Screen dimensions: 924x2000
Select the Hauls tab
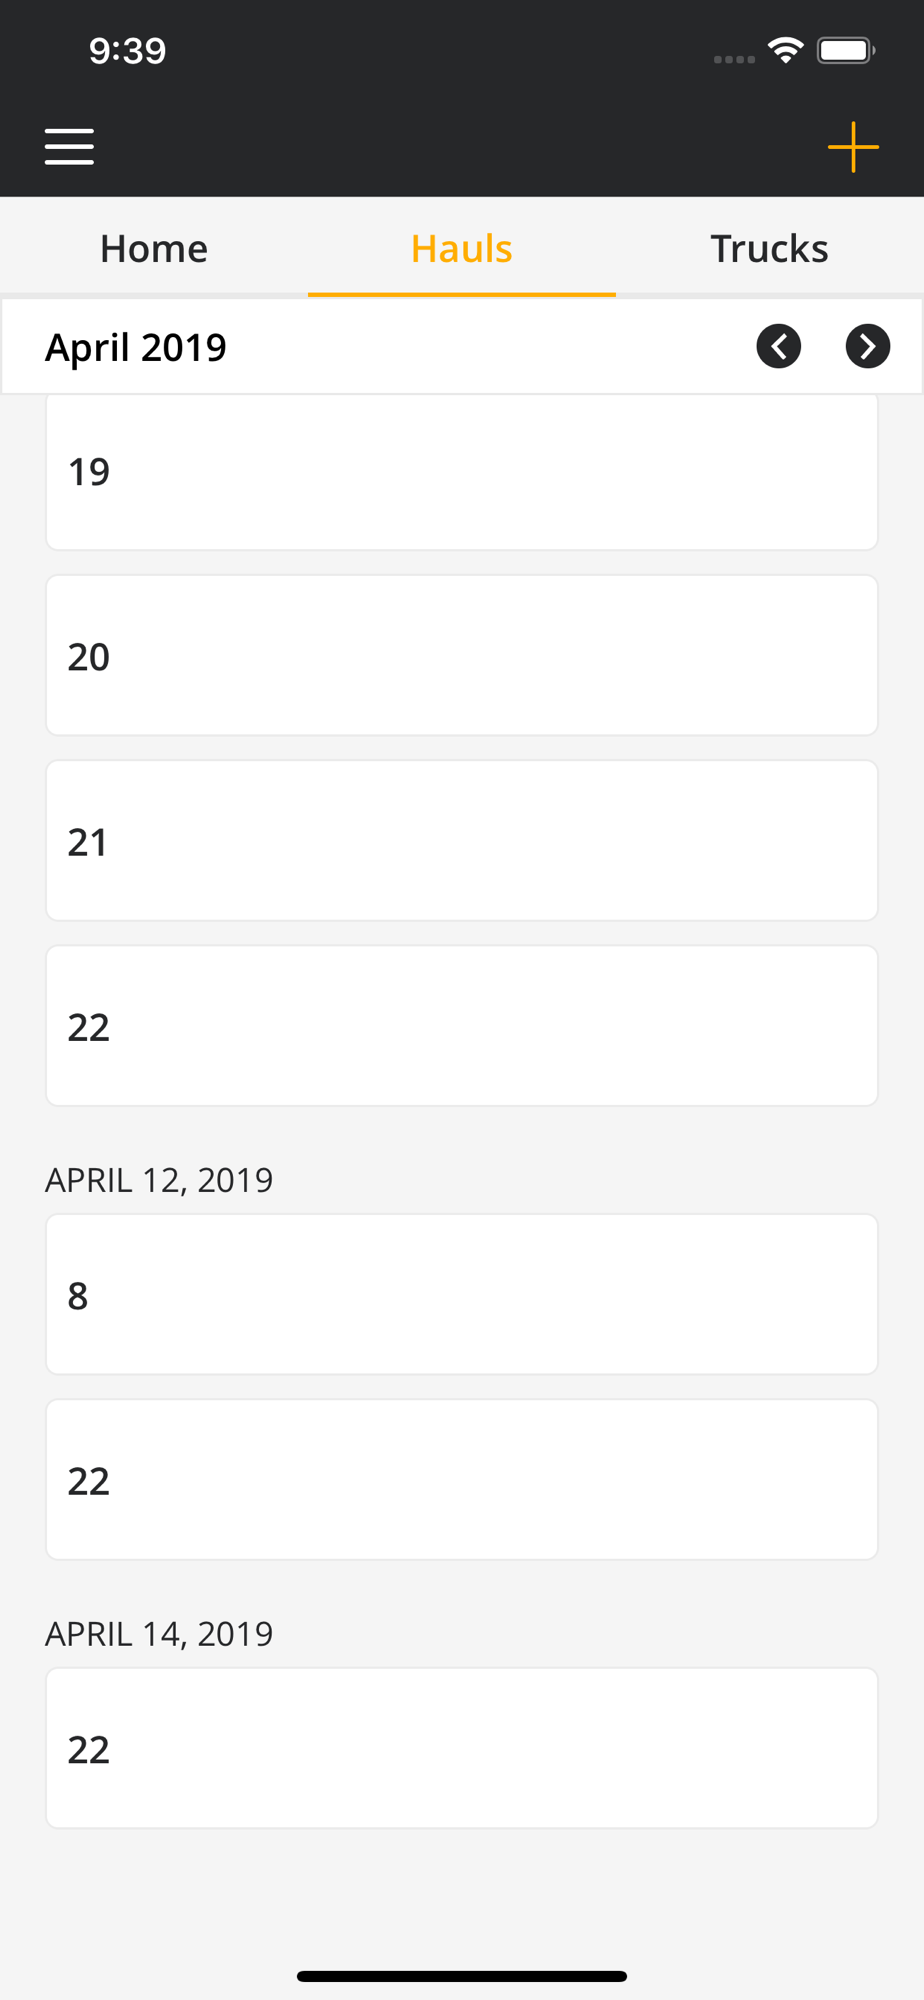461,248
